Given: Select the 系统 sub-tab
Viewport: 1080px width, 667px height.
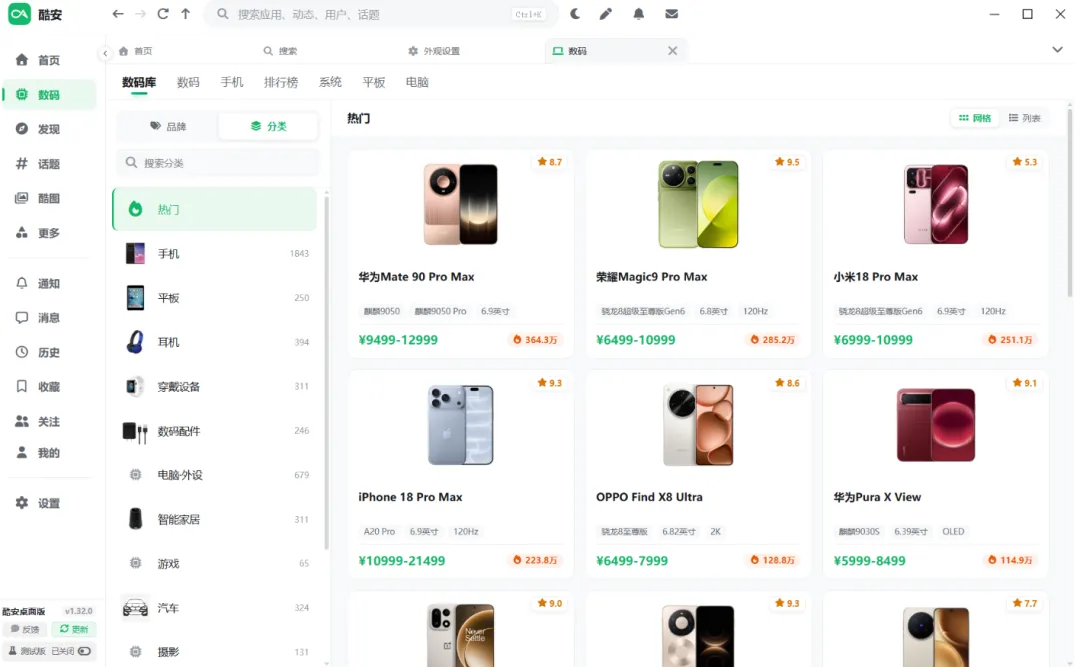Looking at the screenshot, I should [330, 82].
